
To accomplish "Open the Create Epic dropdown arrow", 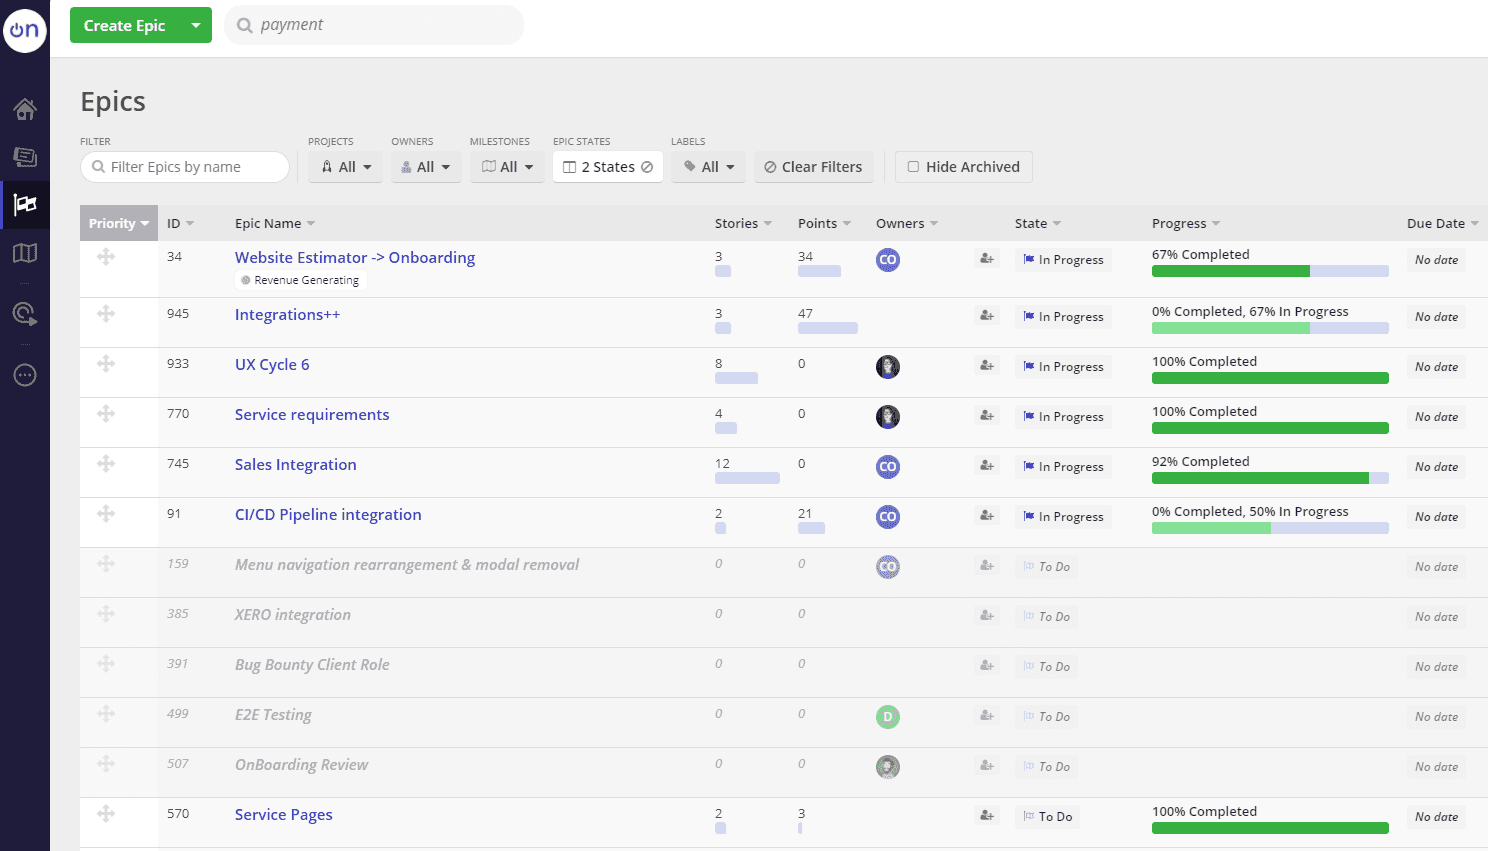I will (x=196, y=25).
